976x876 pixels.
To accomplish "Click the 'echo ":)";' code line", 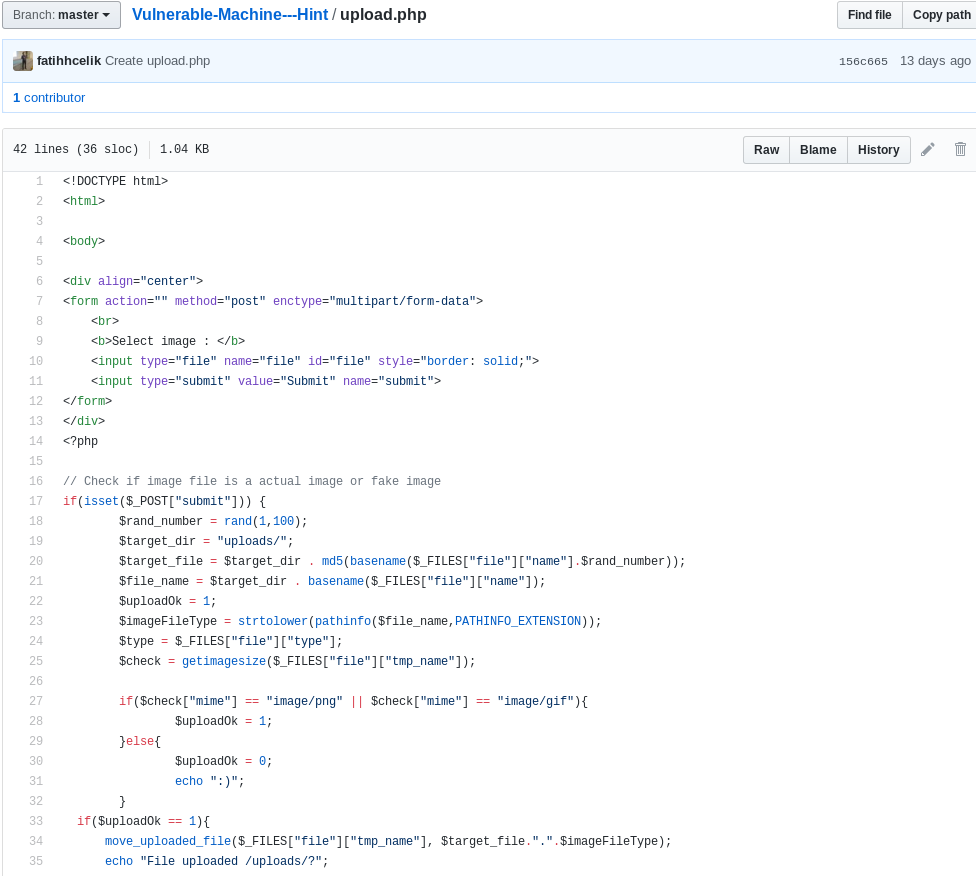I will (210, 781).
